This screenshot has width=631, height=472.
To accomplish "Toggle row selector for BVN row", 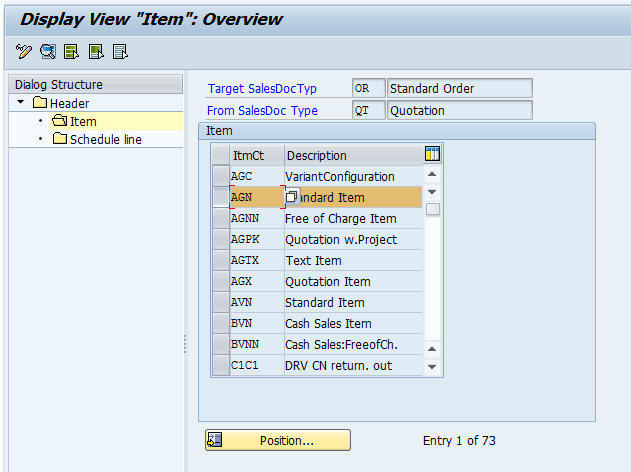I will [x=220, y=323].
